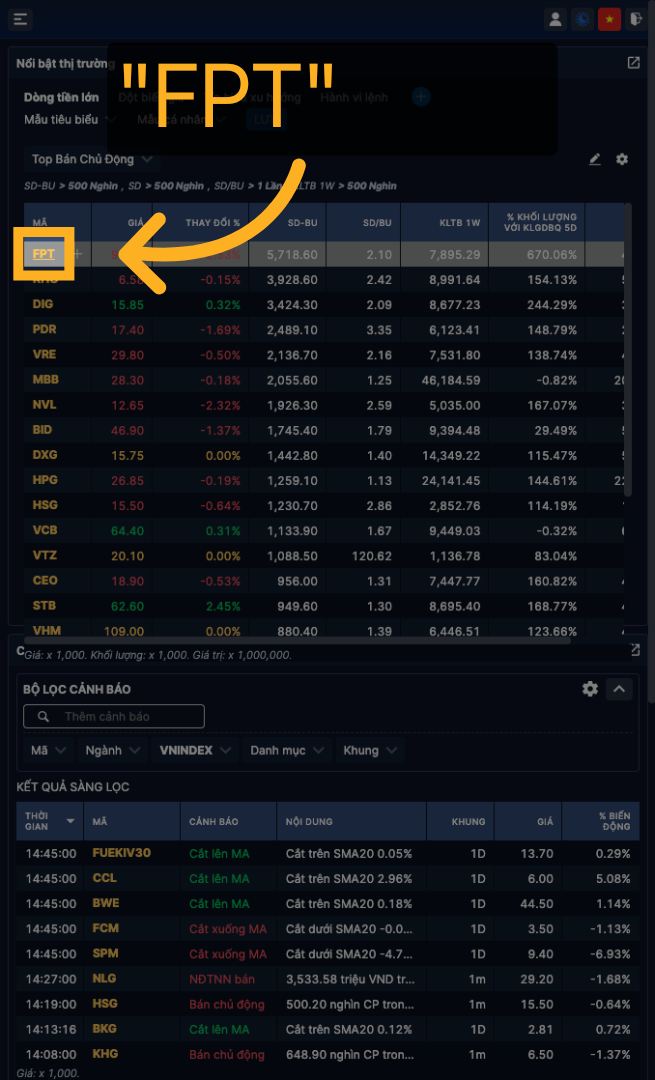Toggle the light/dark theme icon

[582, 19]
